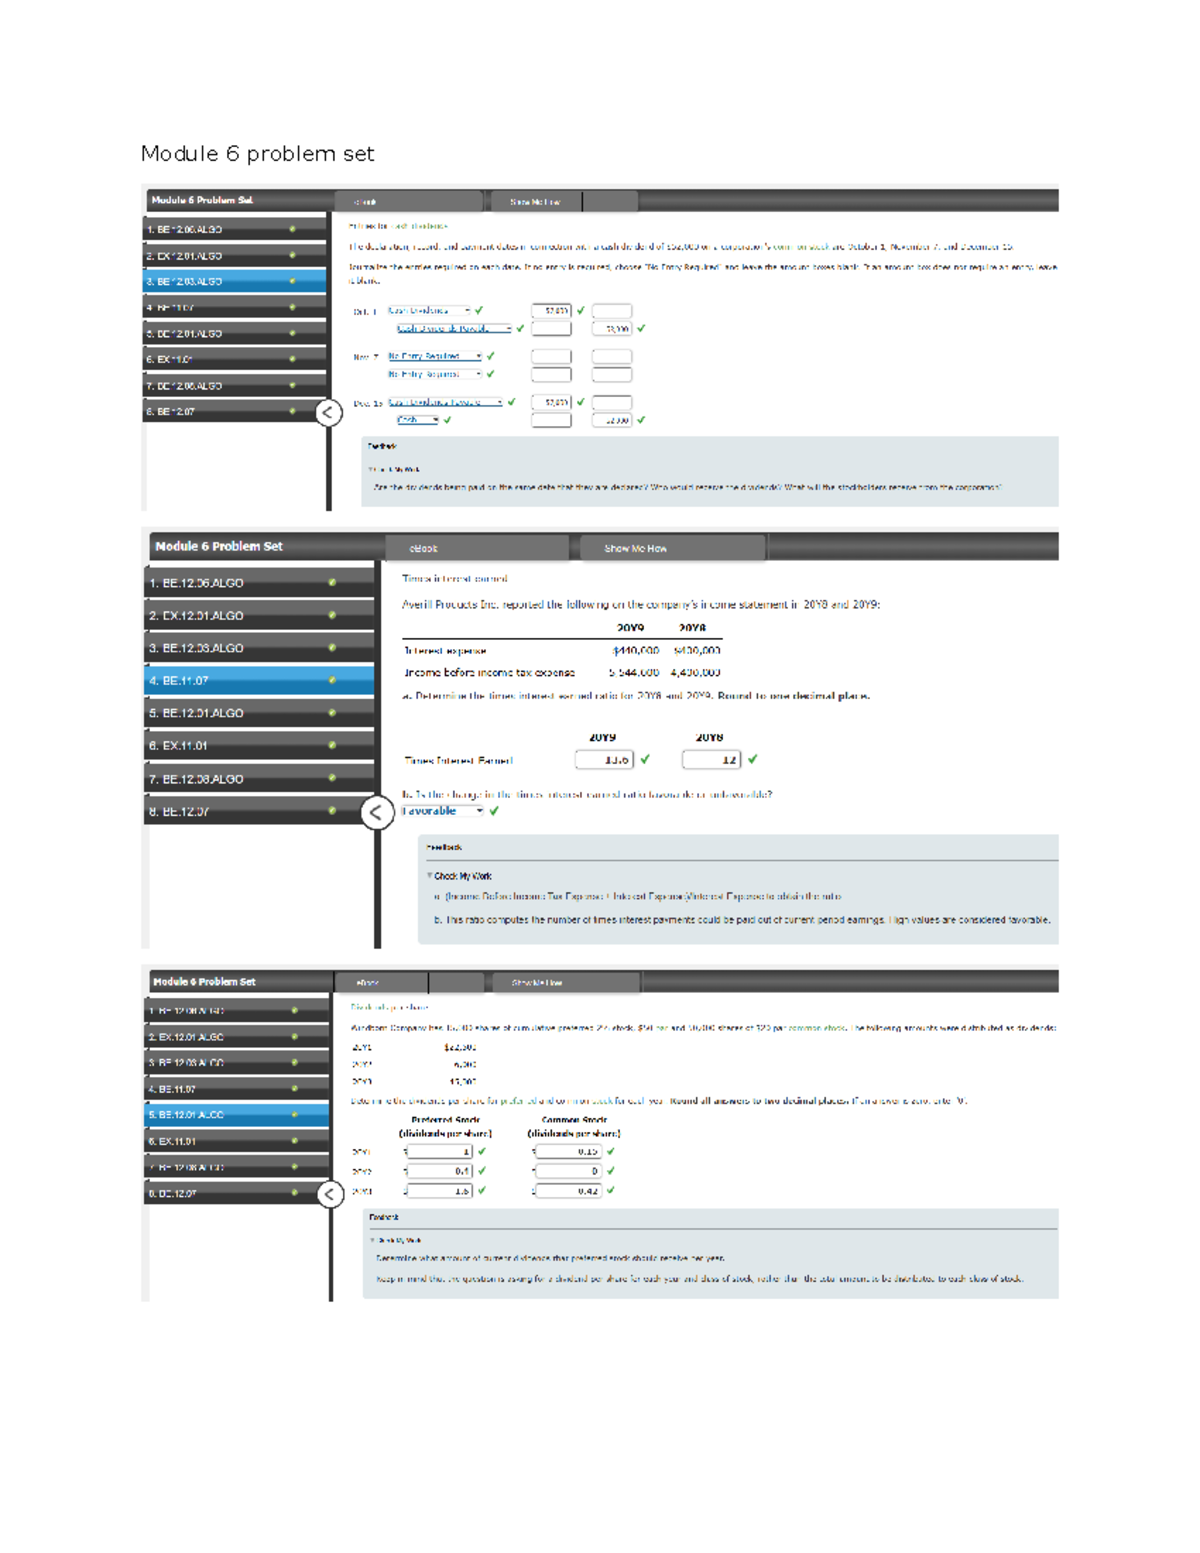This screenshot has height=1553, width=1200.
Task: Click 20Y3 Common Stock dividends per share field
Action: [x=568, y=1191]
